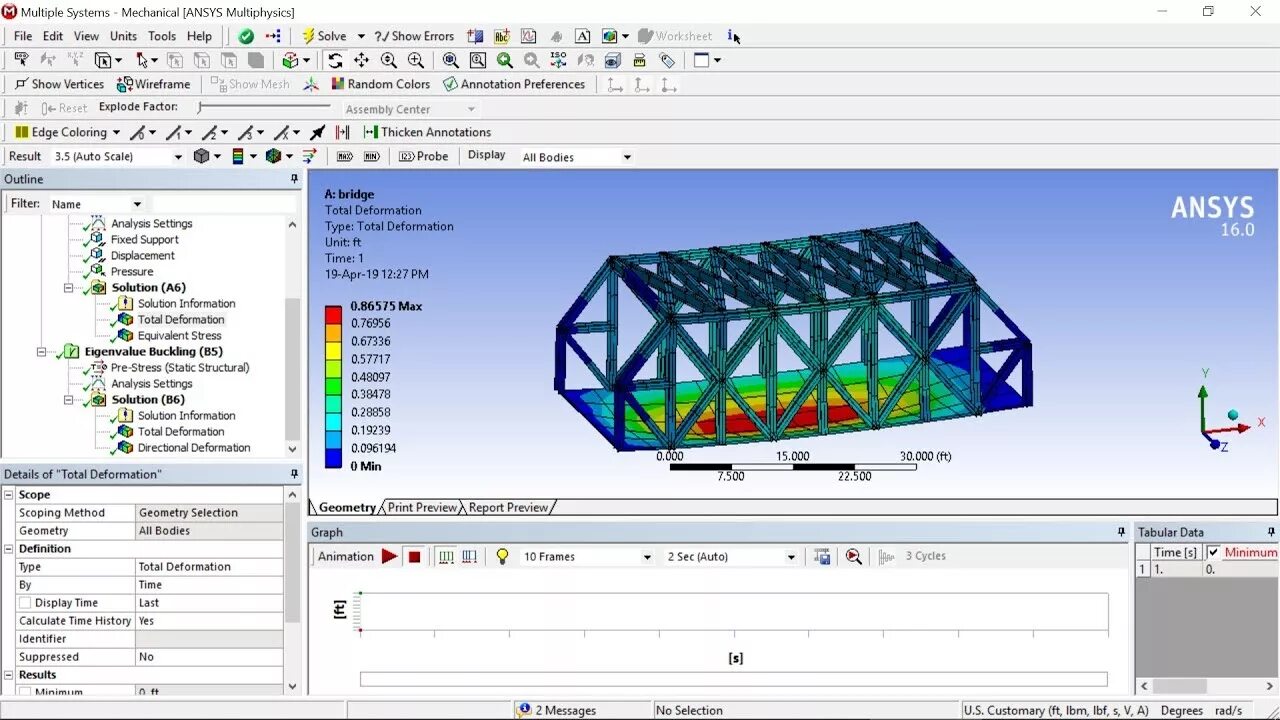The height and width of the screenshot is (720, 1280).
Task: Click the Minimum value tag icon
Action: coord(371,156)
